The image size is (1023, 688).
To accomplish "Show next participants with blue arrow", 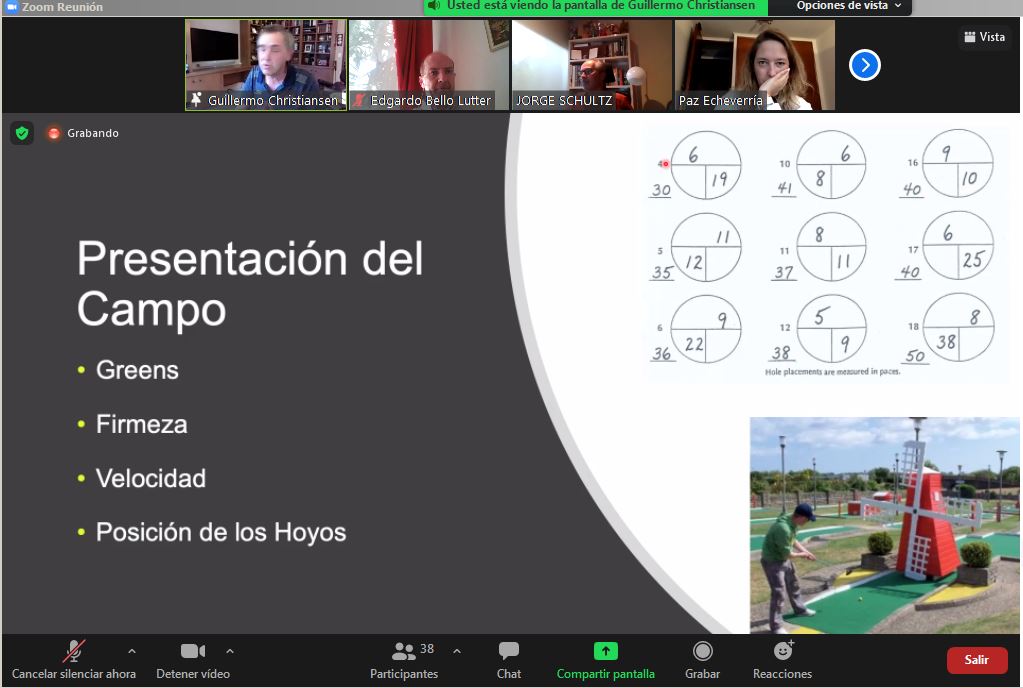I will 864,65.
